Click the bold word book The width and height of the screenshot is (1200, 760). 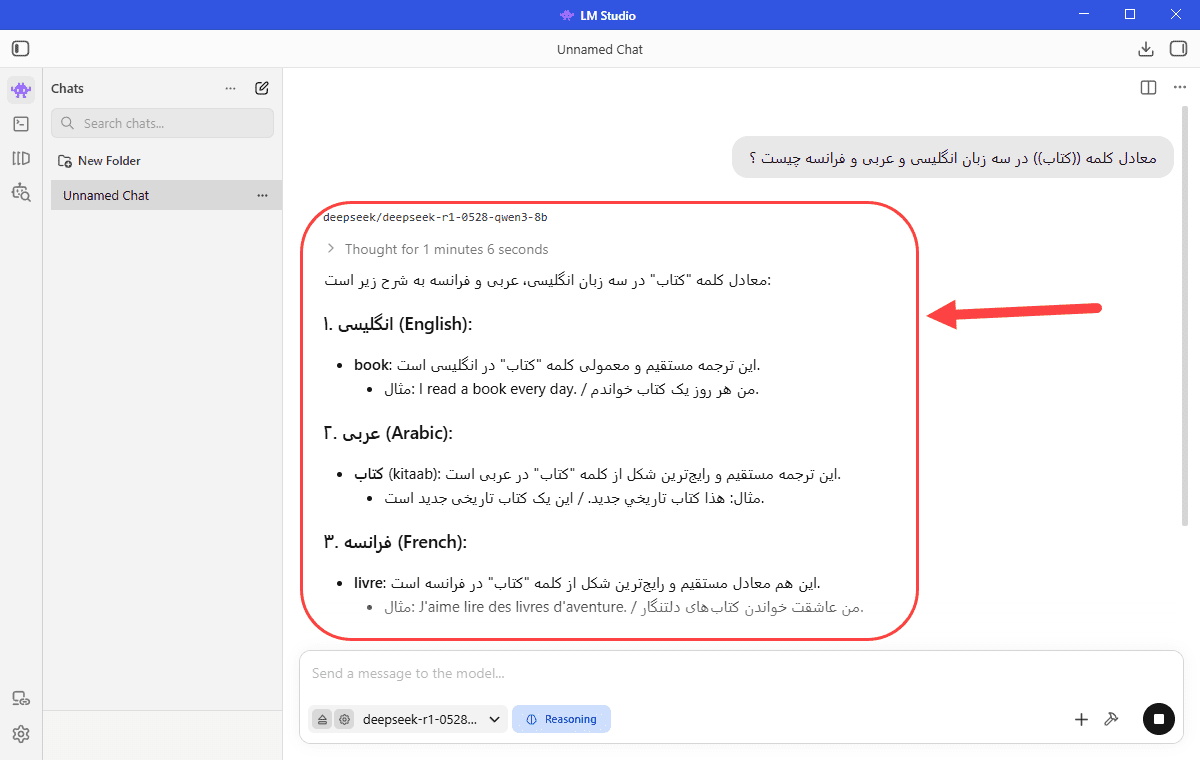tap(371, 365)
